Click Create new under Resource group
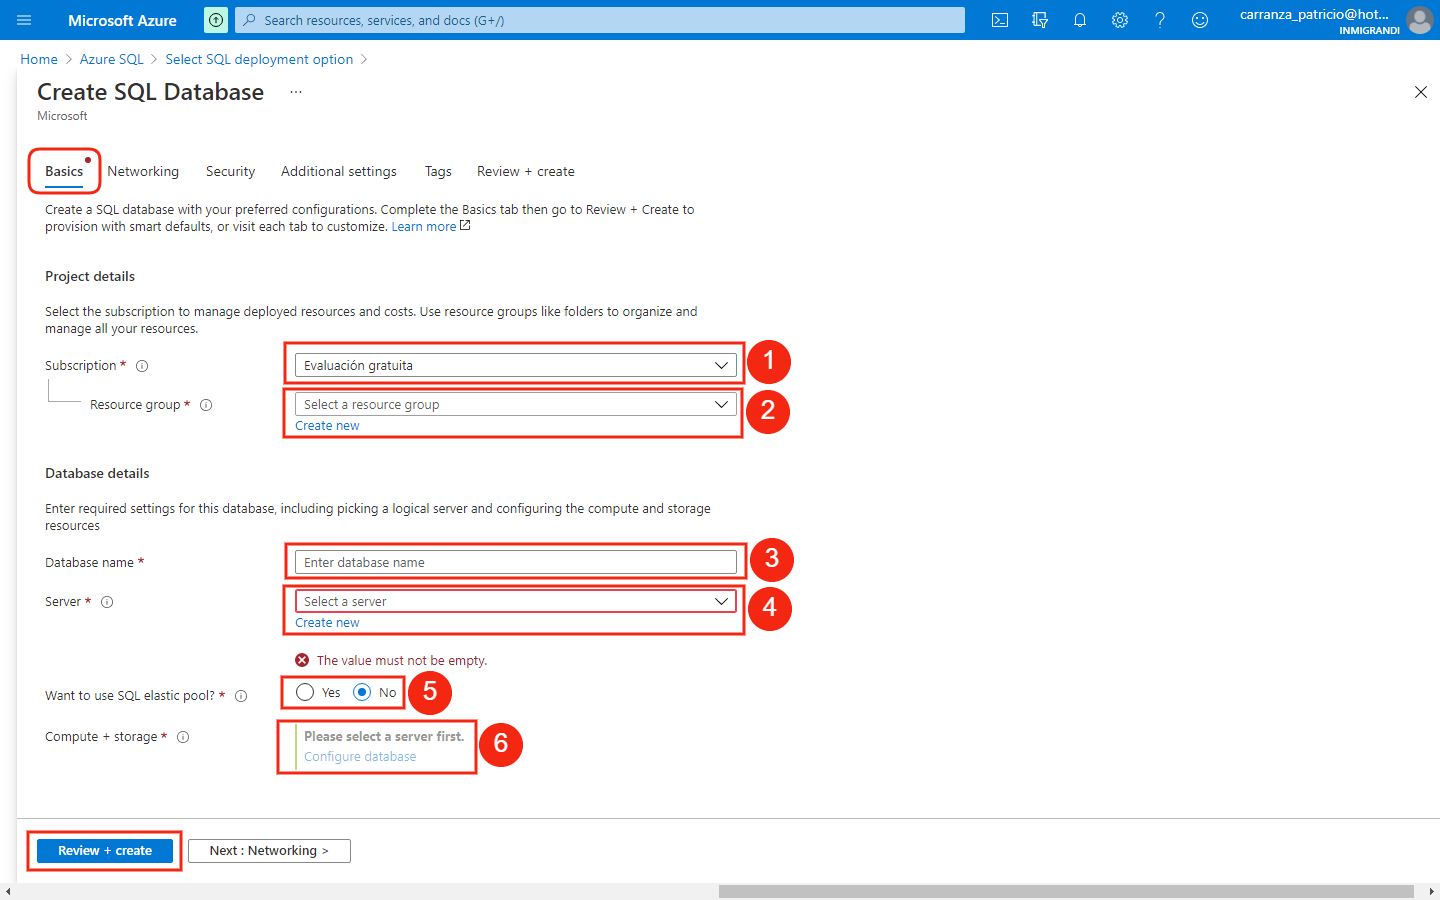The height and width of the screenshot is (900, 1440). pyautogui.click(x=327, y=426)
